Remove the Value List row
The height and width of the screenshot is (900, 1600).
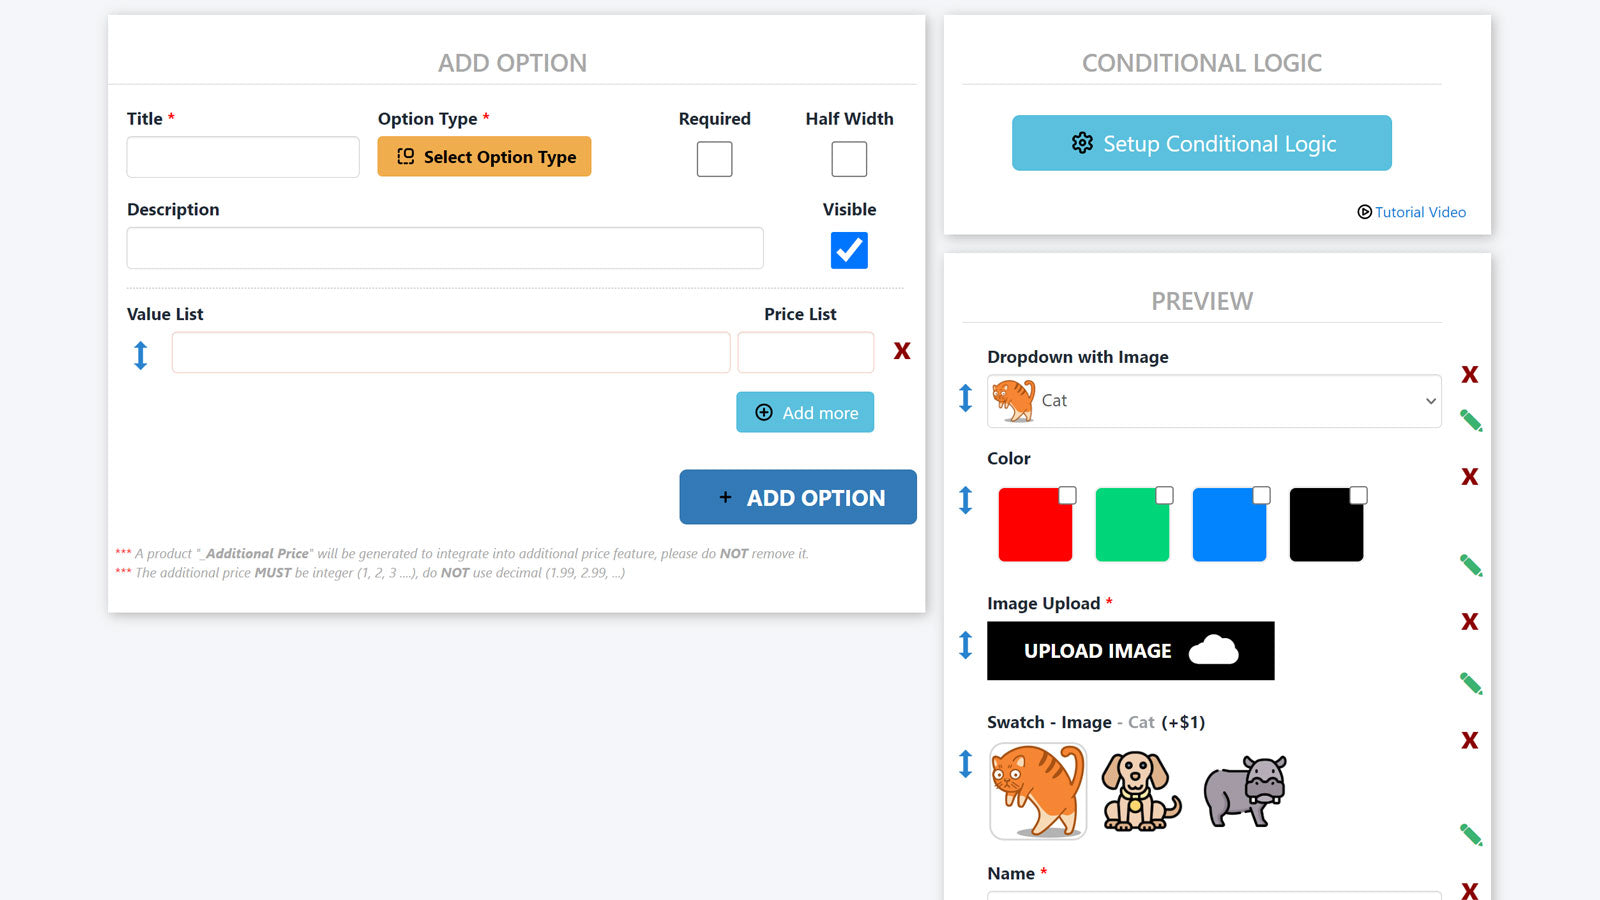pos(902,351)
